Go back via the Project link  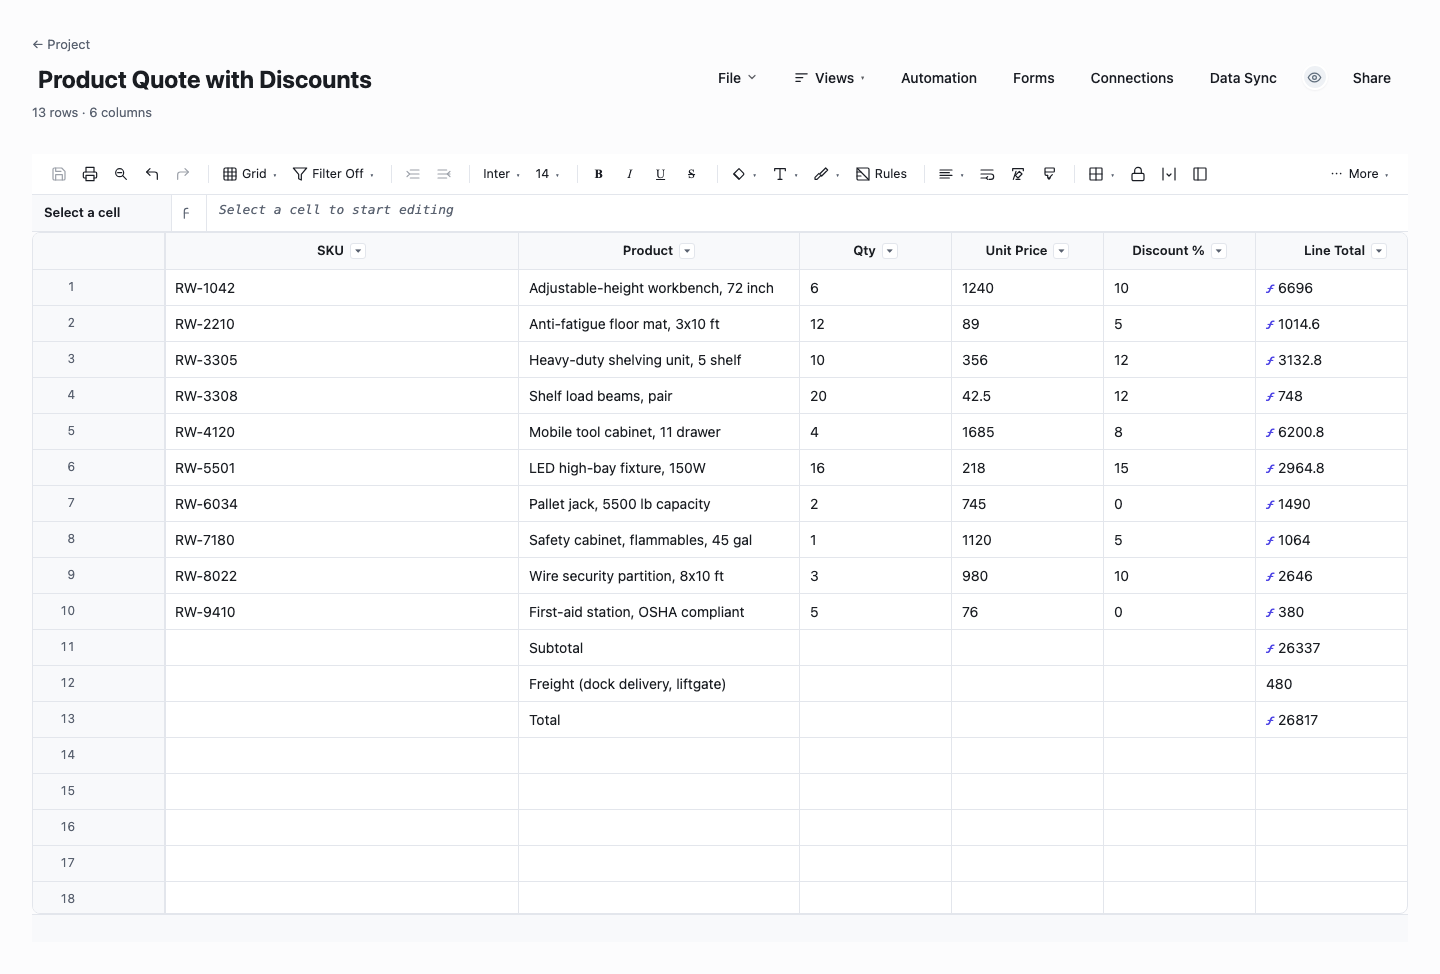point(61,44)
